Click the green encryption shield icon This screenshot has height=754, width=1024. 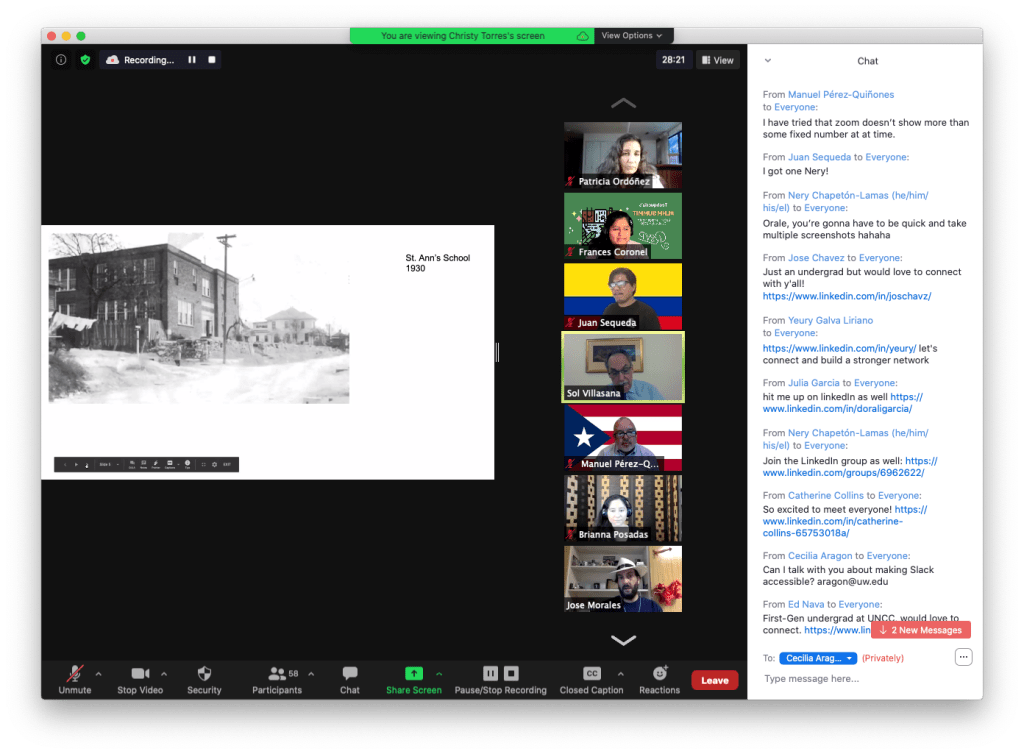point(85,60)
